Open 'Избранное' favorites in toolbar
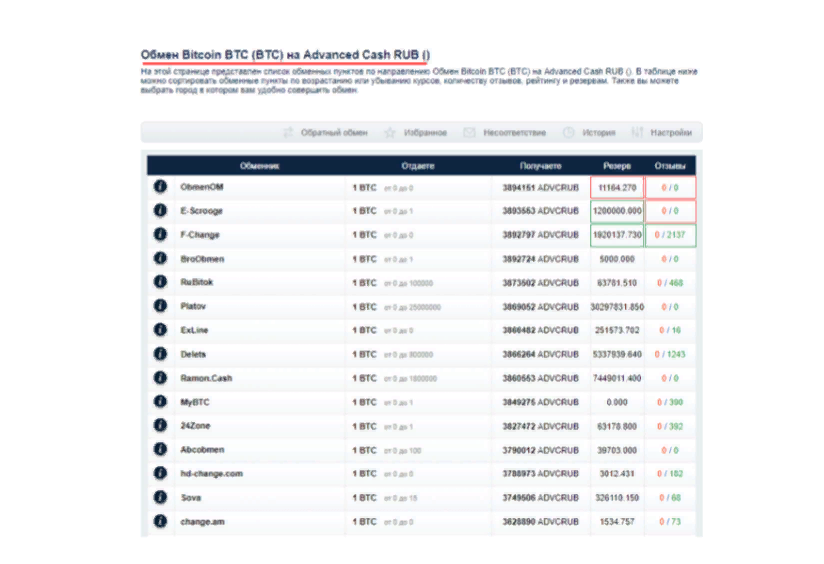Viewport: 824px width, 564px height. pos(416,132)
